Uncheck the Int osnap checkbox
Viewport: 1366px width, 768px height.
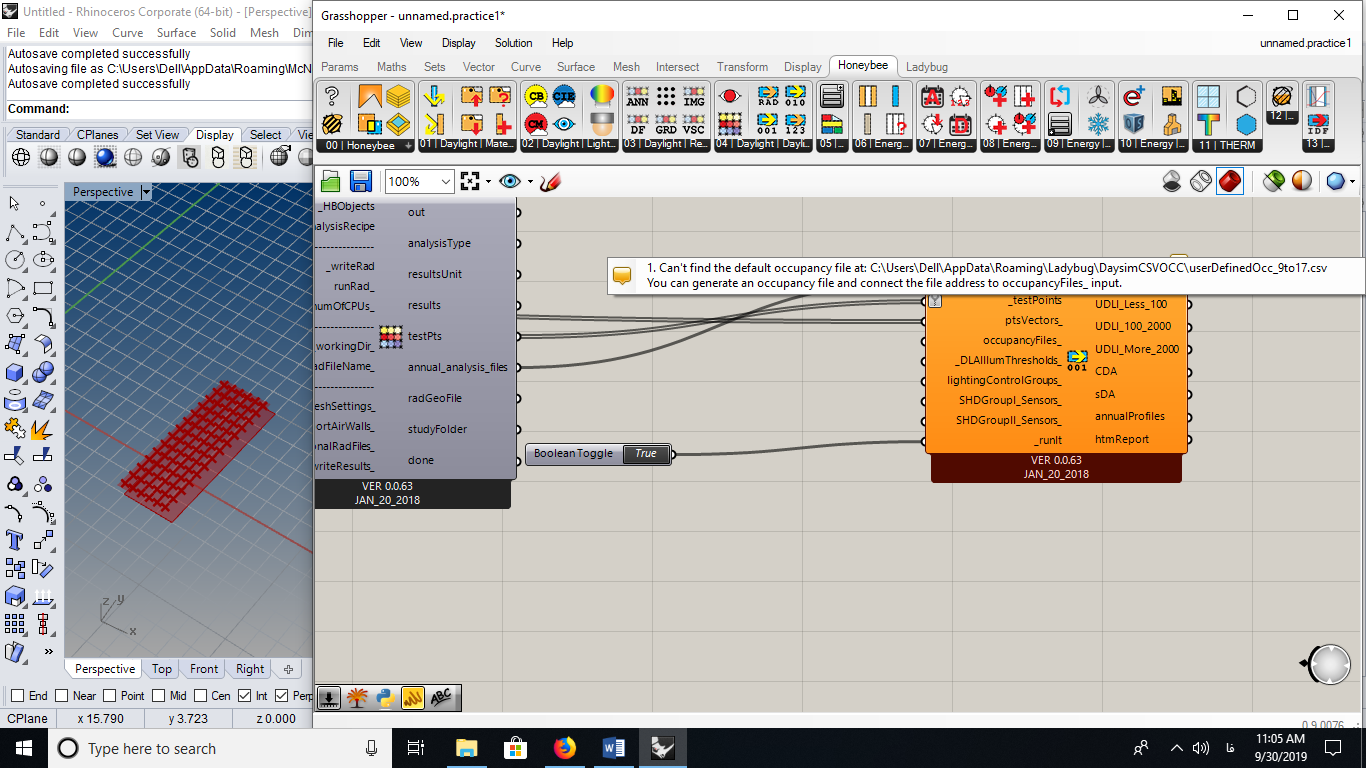tap(243, 696)
